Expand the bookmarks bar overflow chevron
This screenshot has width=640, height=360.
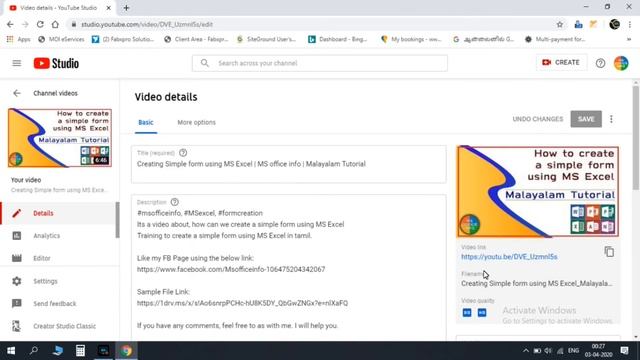[629, 39]
